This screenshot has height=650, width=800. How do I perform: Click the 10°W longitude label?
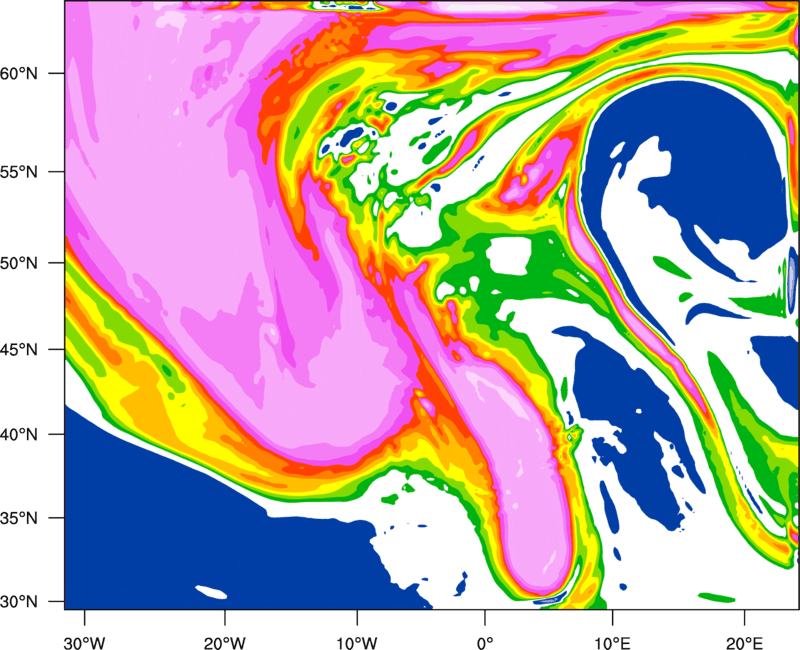[x=357, y=643]
